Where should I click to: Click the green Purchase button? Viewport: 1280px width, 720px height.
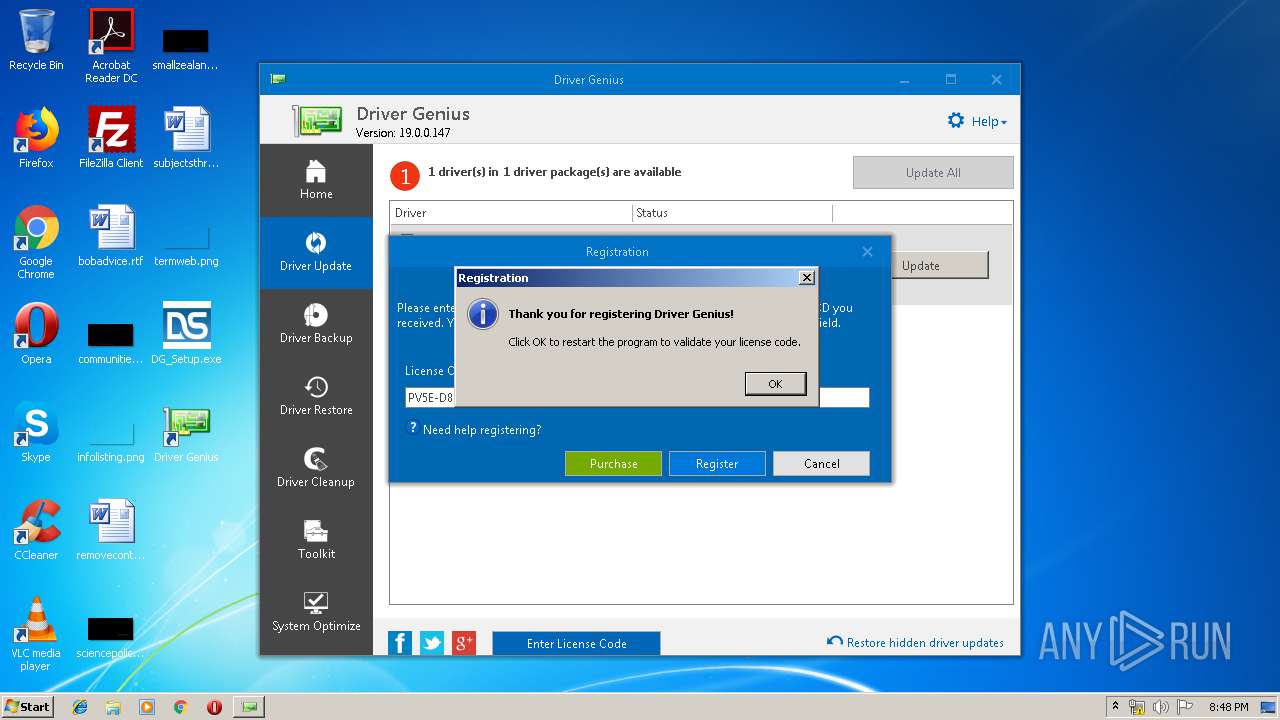[x=613, y=464]
